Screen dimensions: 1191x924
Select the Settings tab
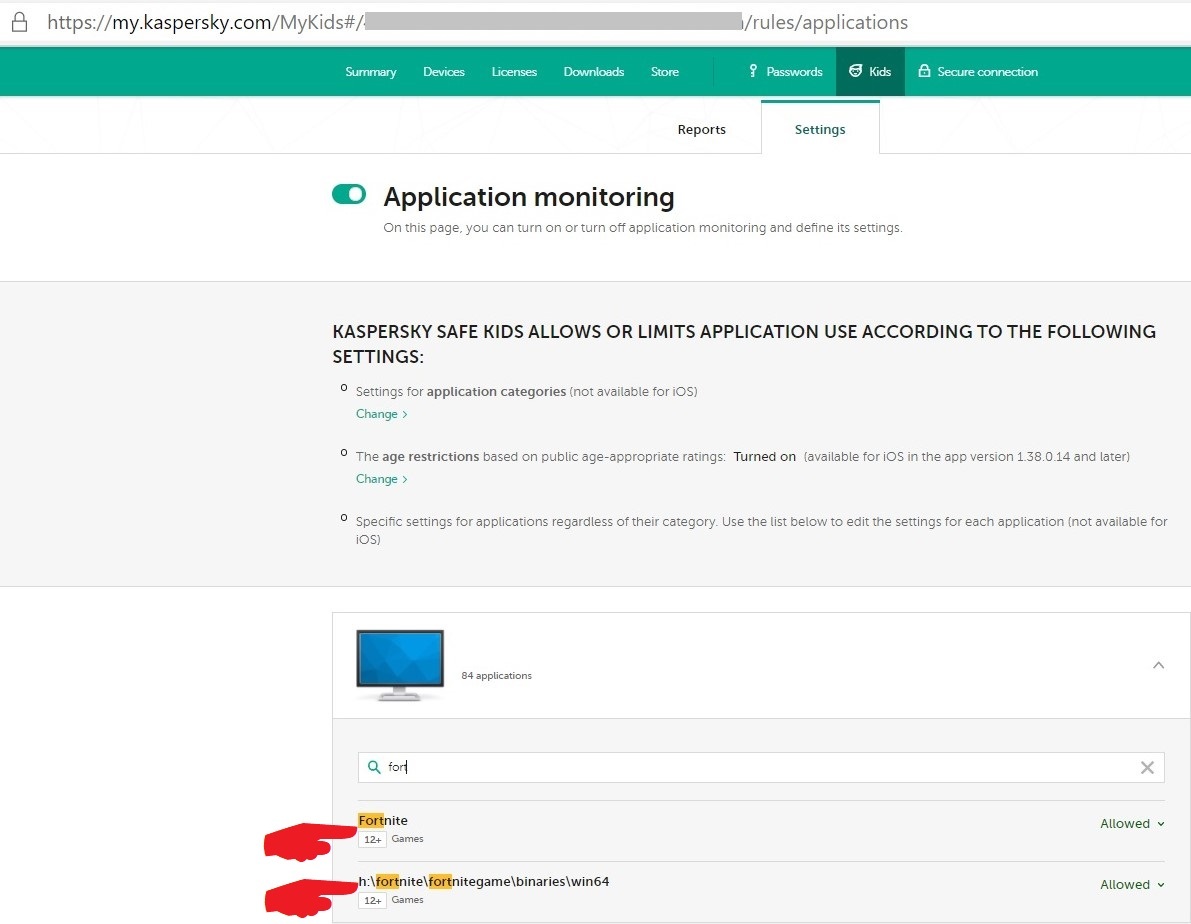(820, 129)
